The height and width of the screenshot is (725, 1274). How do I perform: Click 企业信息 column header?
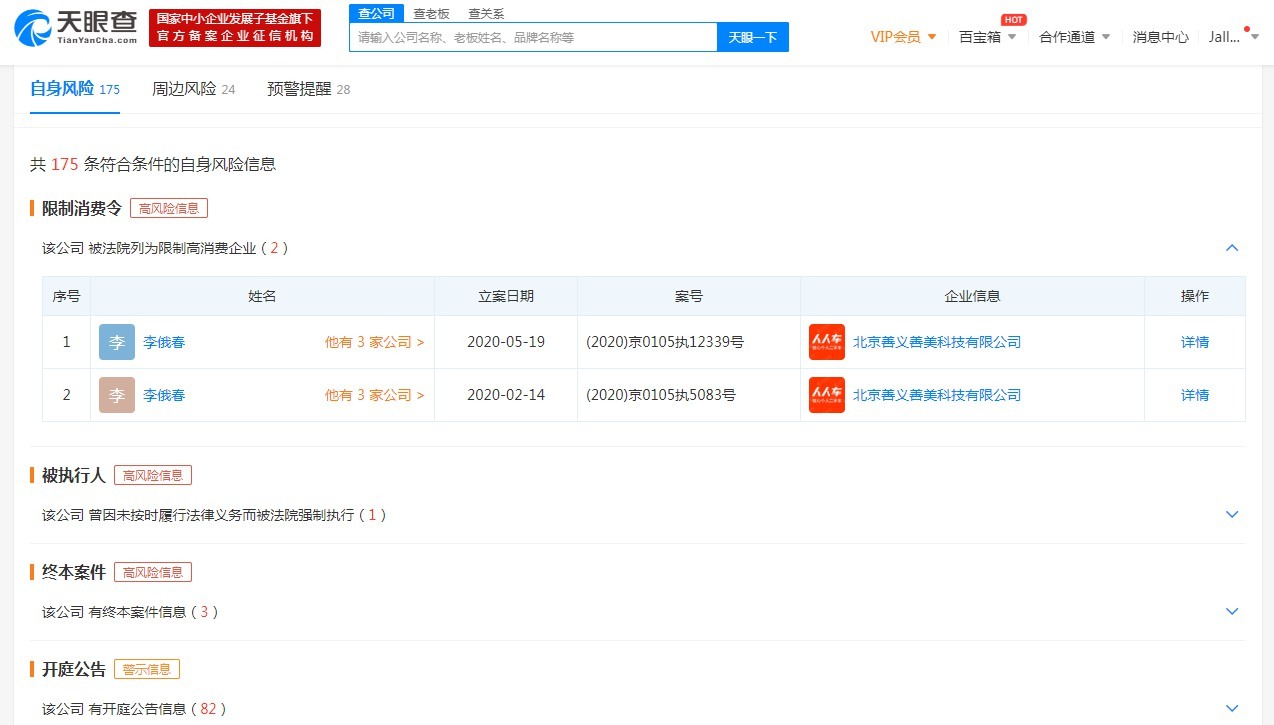coord(973,296)
